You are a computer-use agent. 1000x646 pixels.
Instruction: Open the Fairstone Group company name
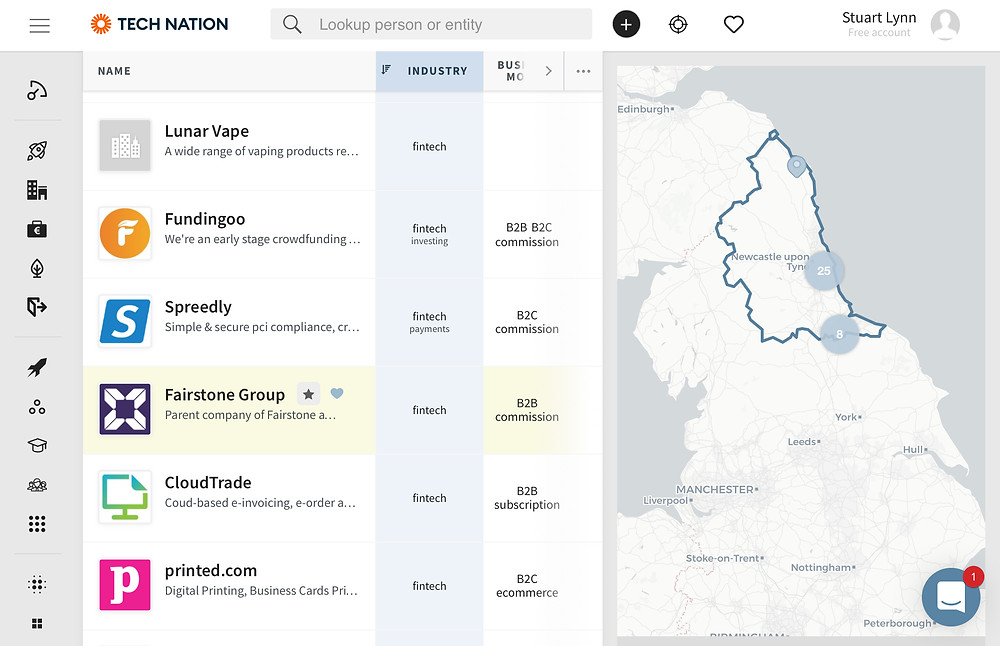pos(224,395)
